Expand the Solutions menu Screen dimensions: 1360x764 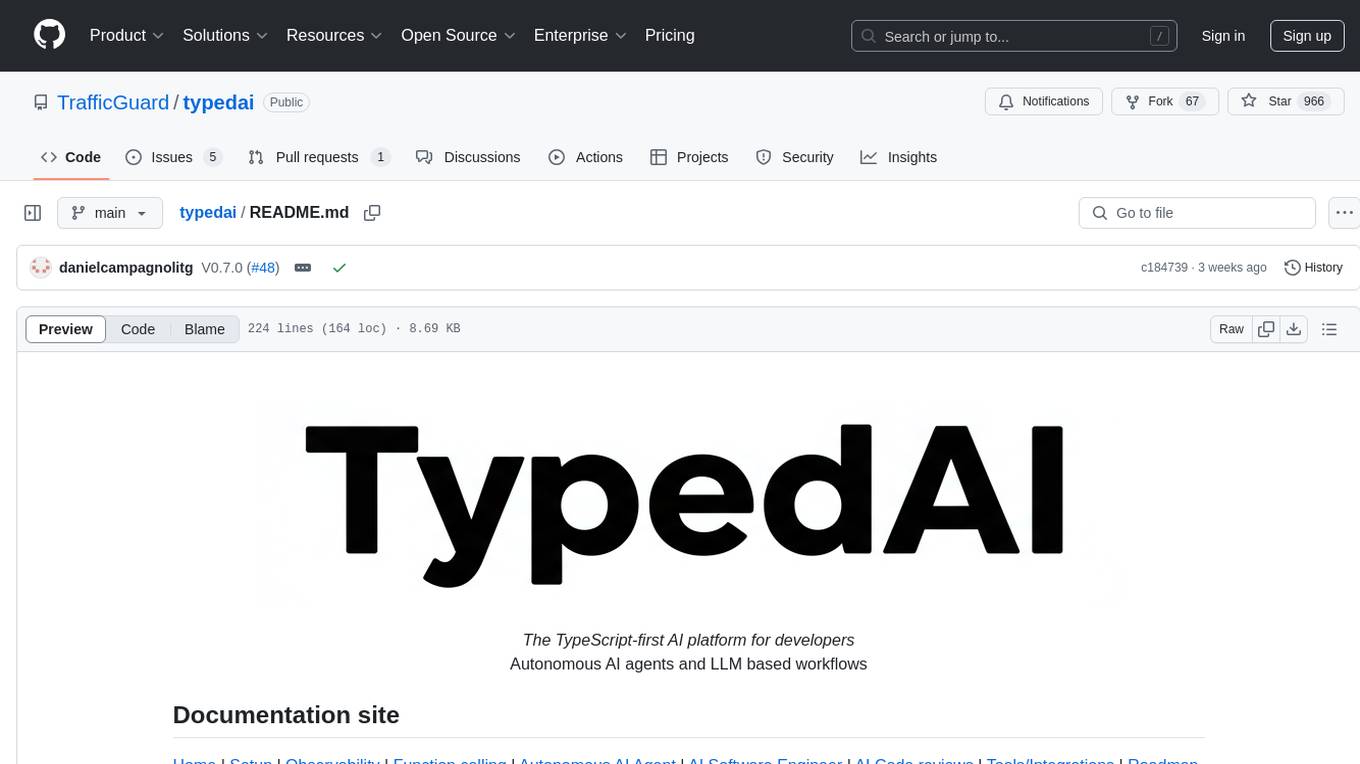coord(225,35)
